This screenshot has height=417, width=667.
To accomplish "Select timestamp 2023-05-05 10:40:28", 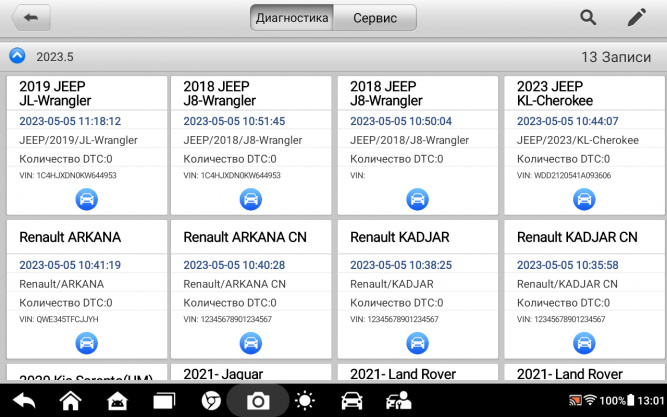I will click(x=234, y=265).
